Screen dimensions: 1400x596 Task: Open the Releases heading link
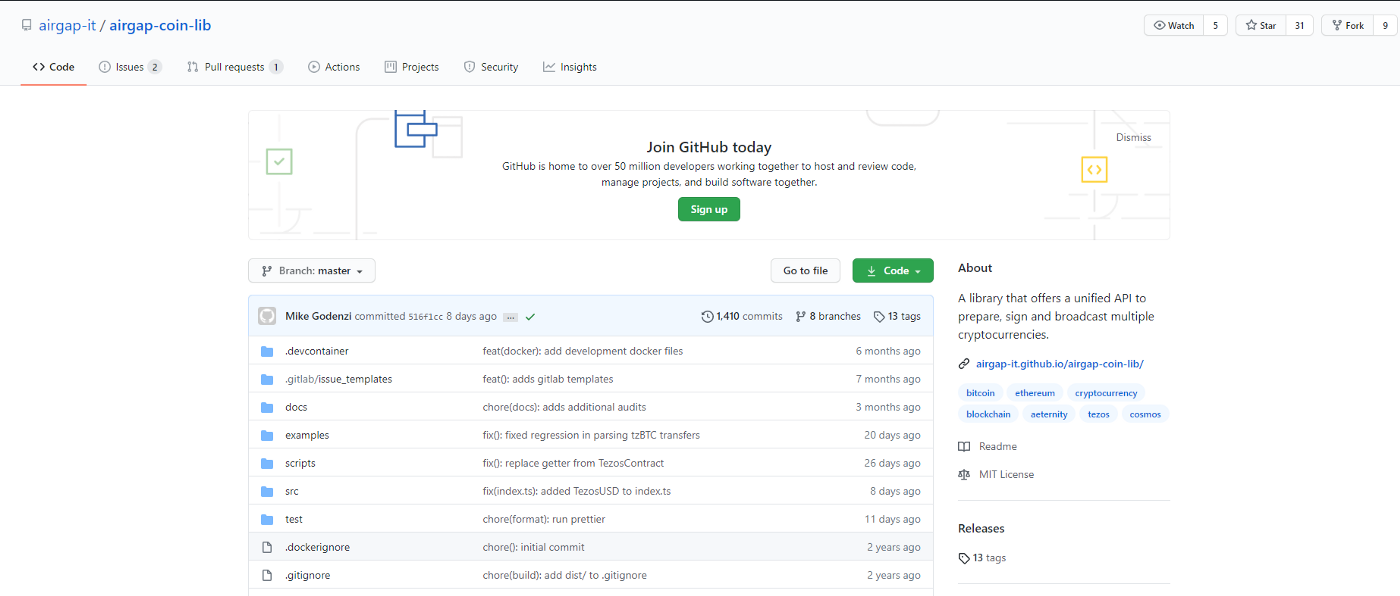coord(981,529)
